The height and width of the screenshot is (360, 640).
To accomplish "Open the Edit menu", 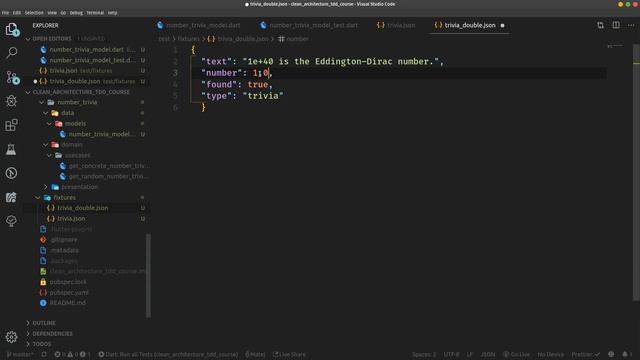I will pos(17,13).
